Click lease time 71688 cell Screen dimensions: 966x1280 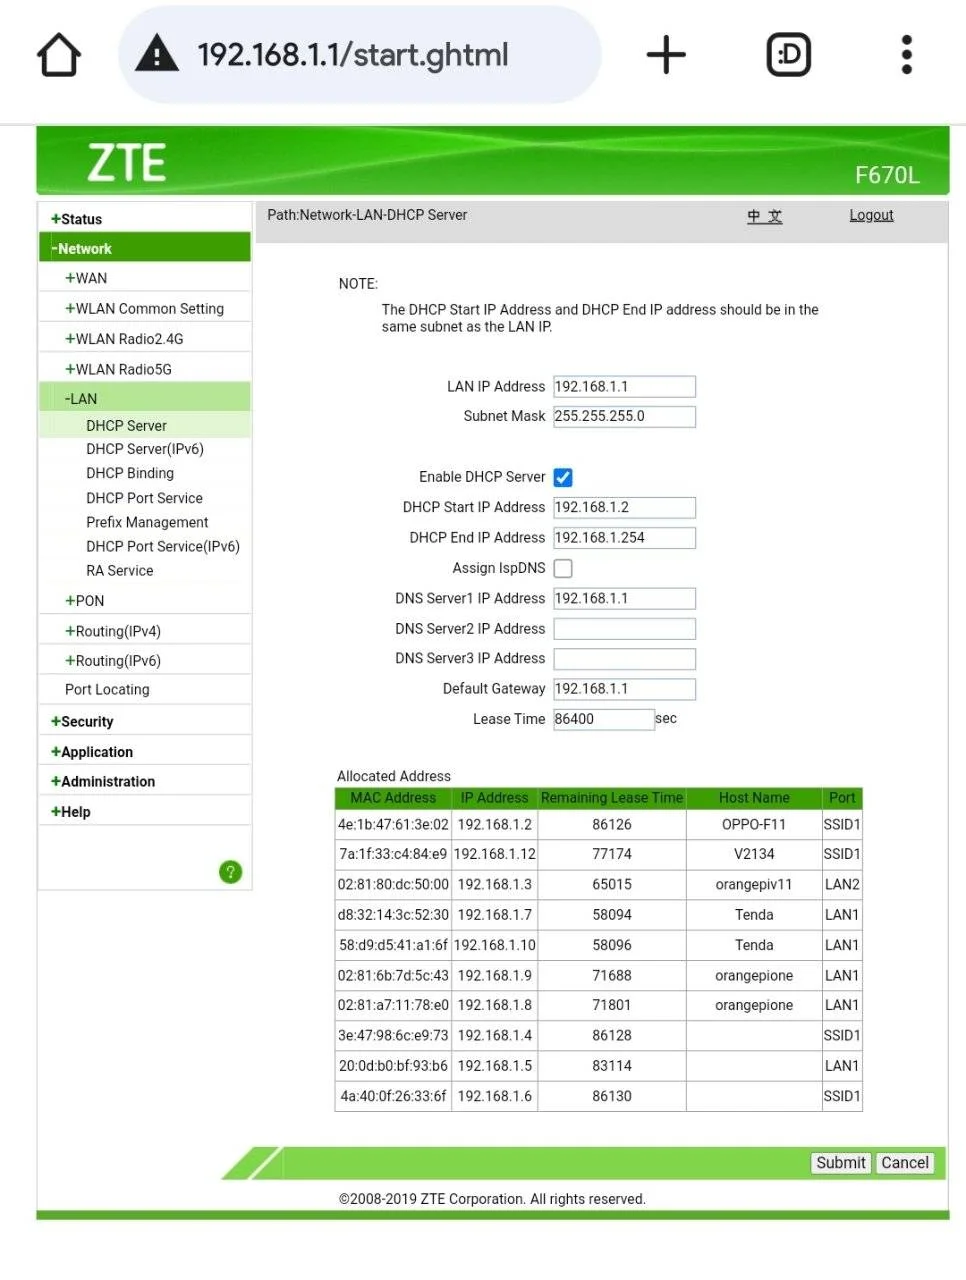tap(612, 976)
